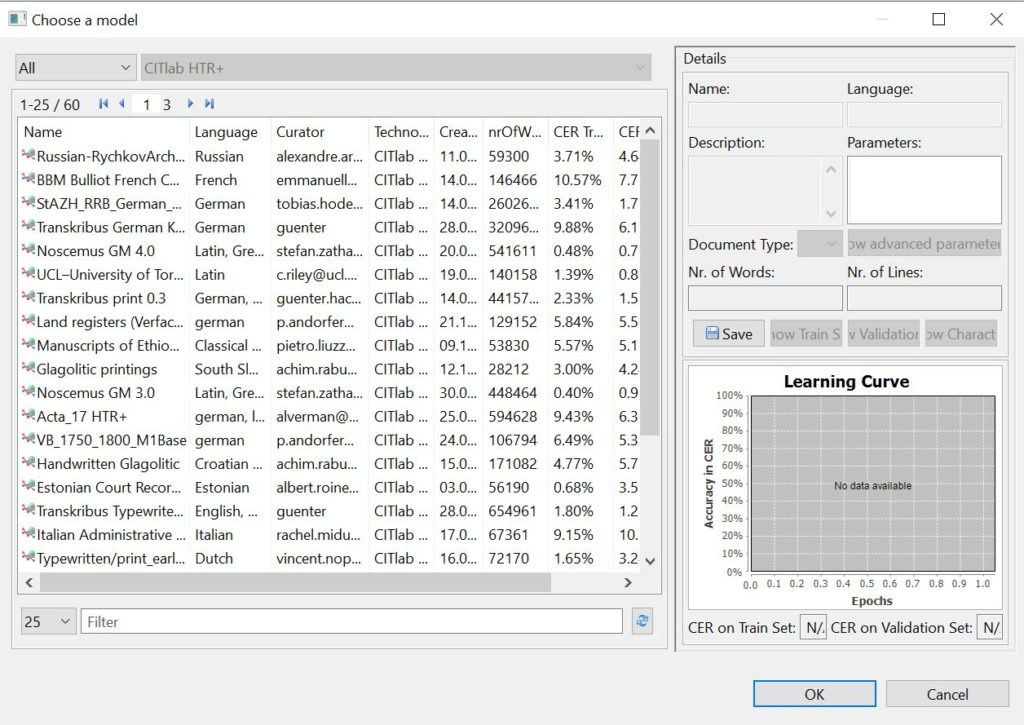Click model icon of Handwritten Glagolitic row

[28, 463]
